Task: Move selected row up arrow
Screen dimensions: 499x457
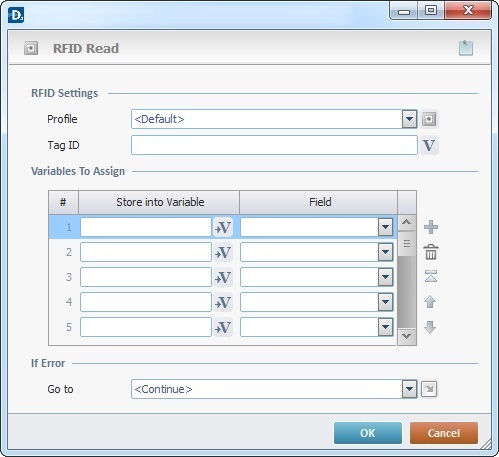Action: (x=430, y=302)
